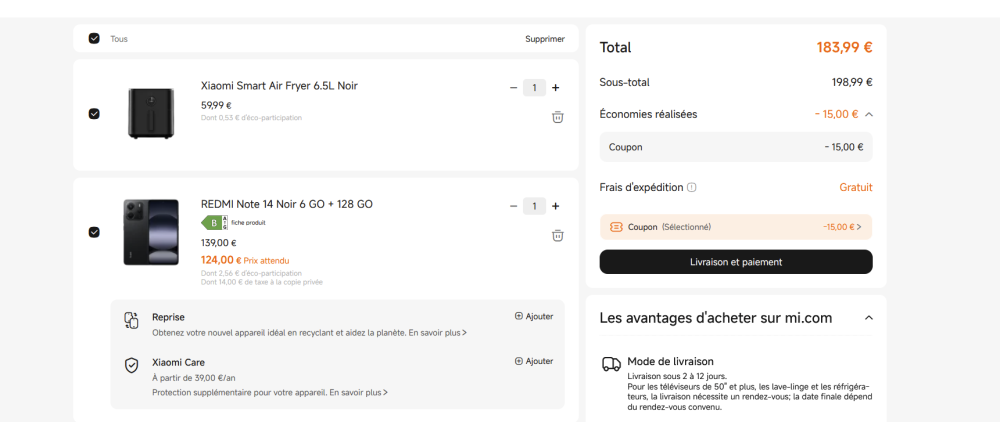Collapse 'Les avantages d'acheter sur mi.com'
Screen dimensions: 1000x422
[x=868, y=318]
